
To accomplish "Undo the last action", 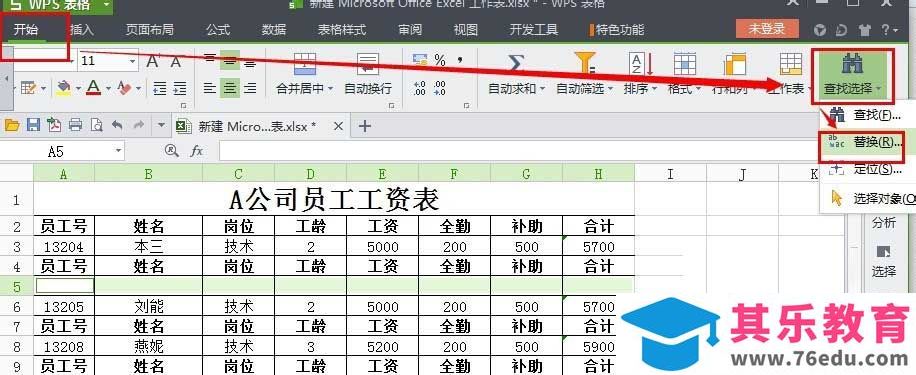I will (x=117, y=124).
